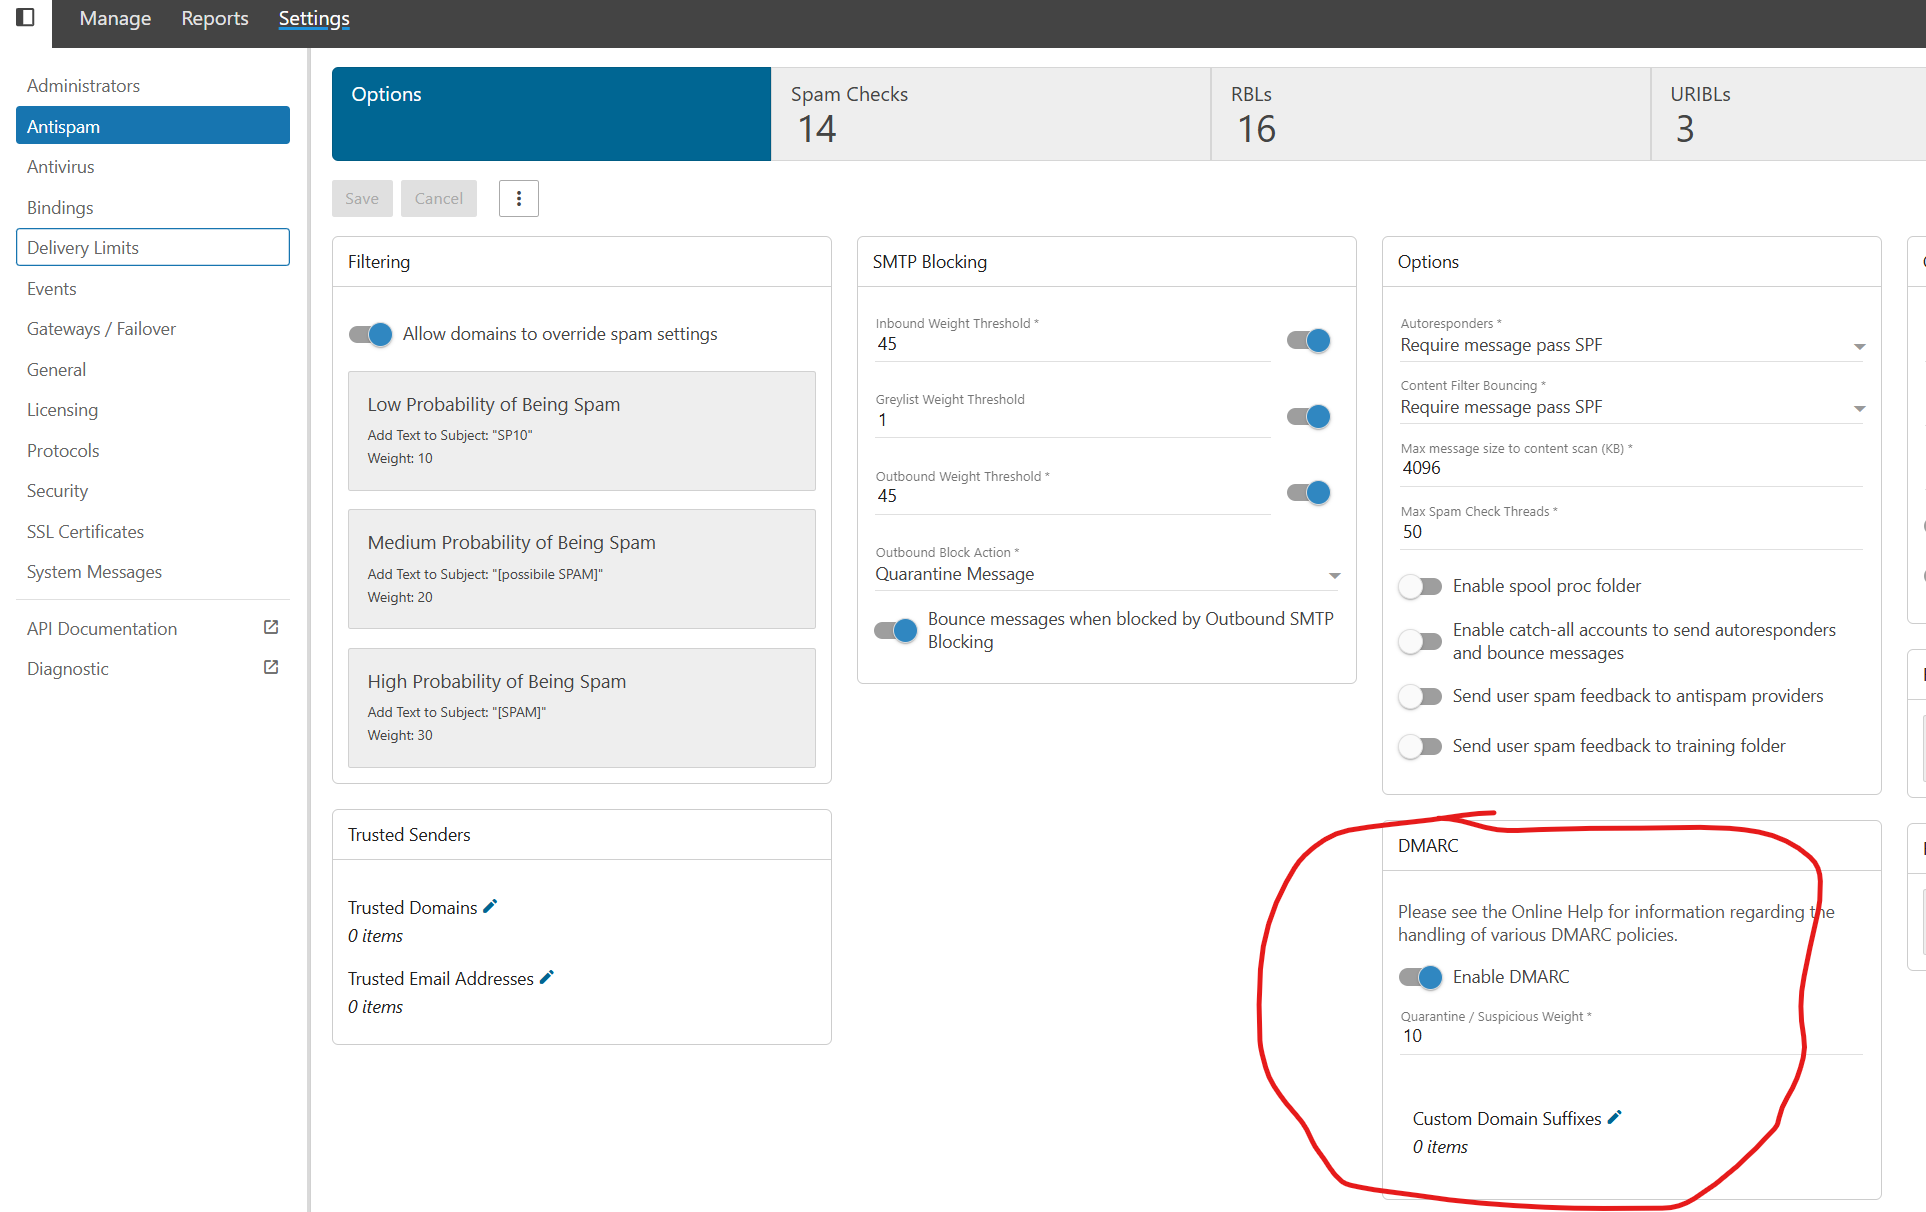Enable spool proc folder toggle
1926x1212 pixels.
[x=1420, y=586]
